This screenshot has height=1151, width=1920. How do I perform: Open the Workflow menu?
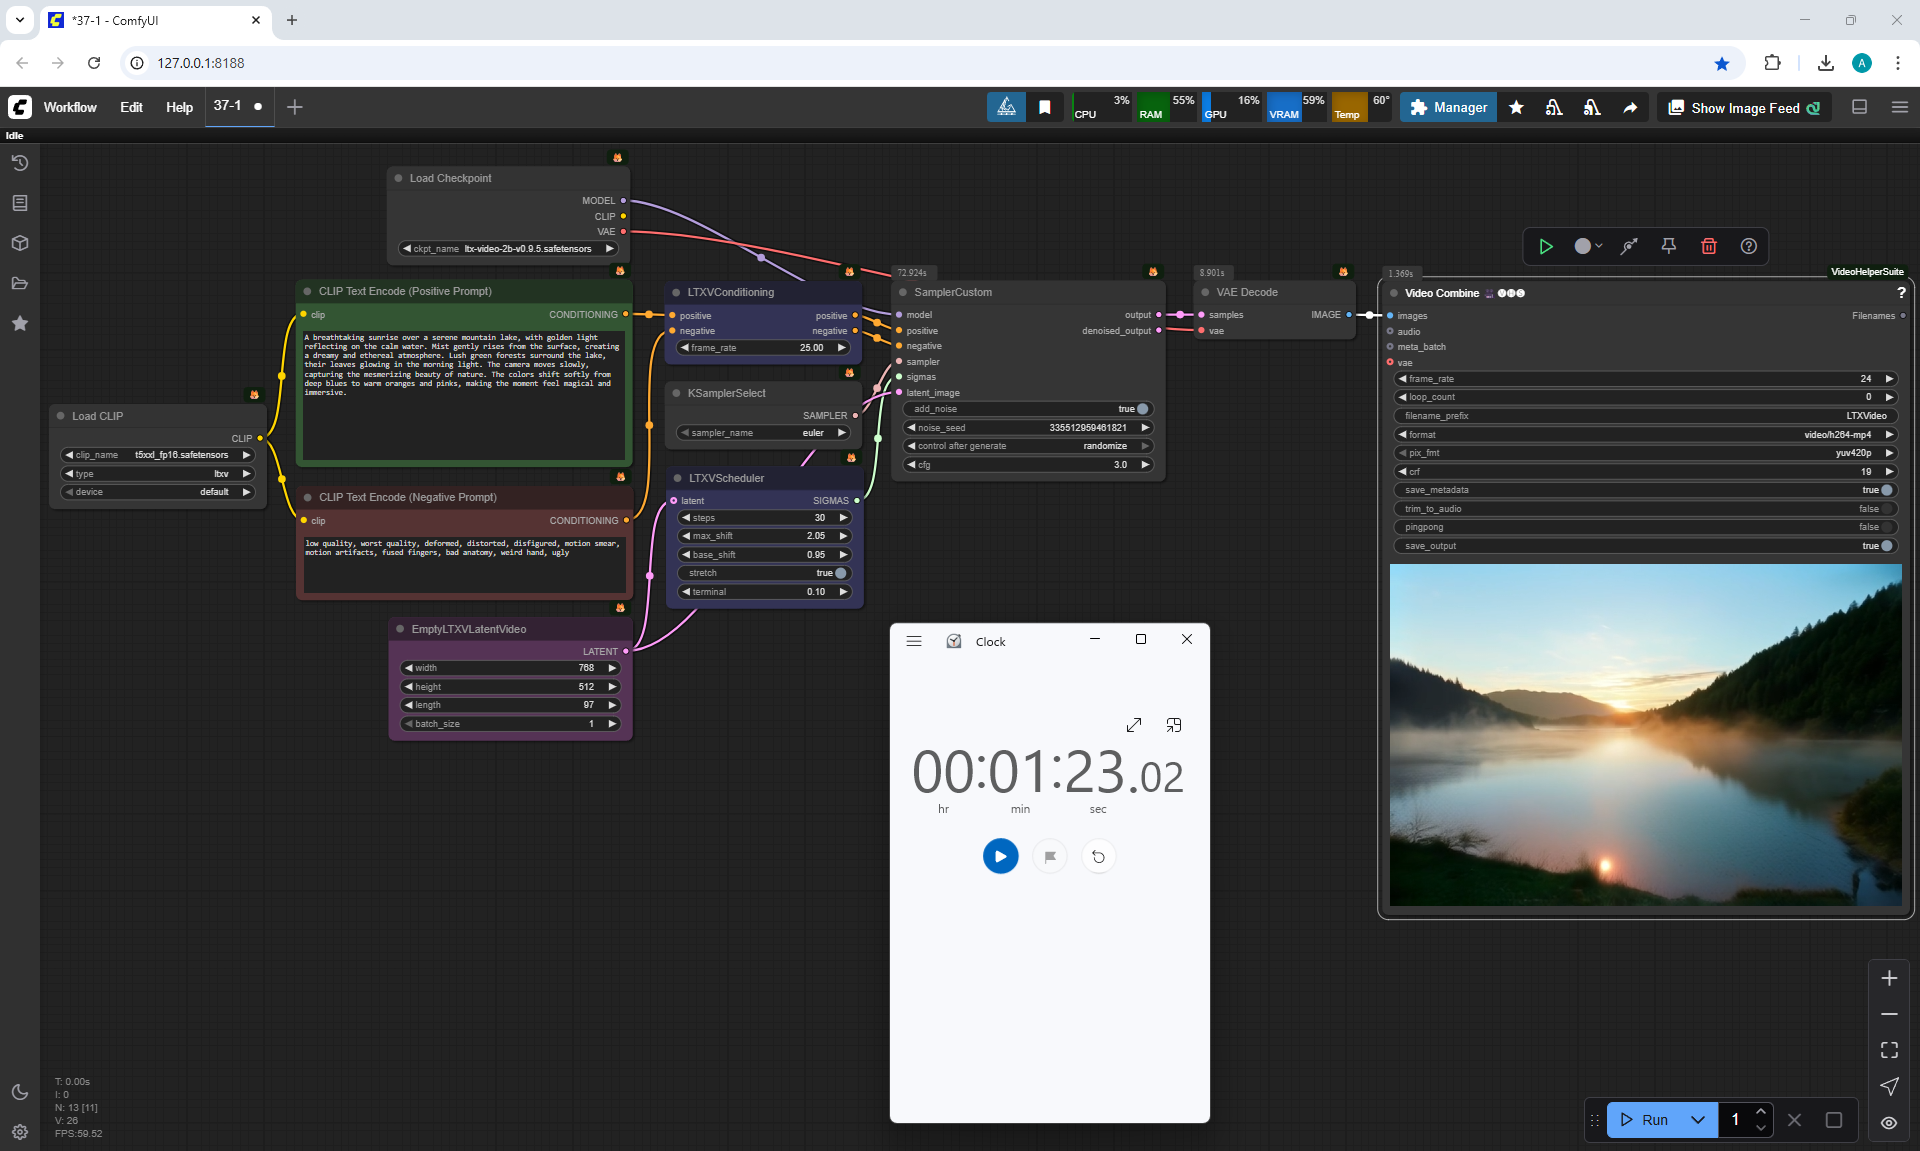pyautogui.click(x=70, y=108)
